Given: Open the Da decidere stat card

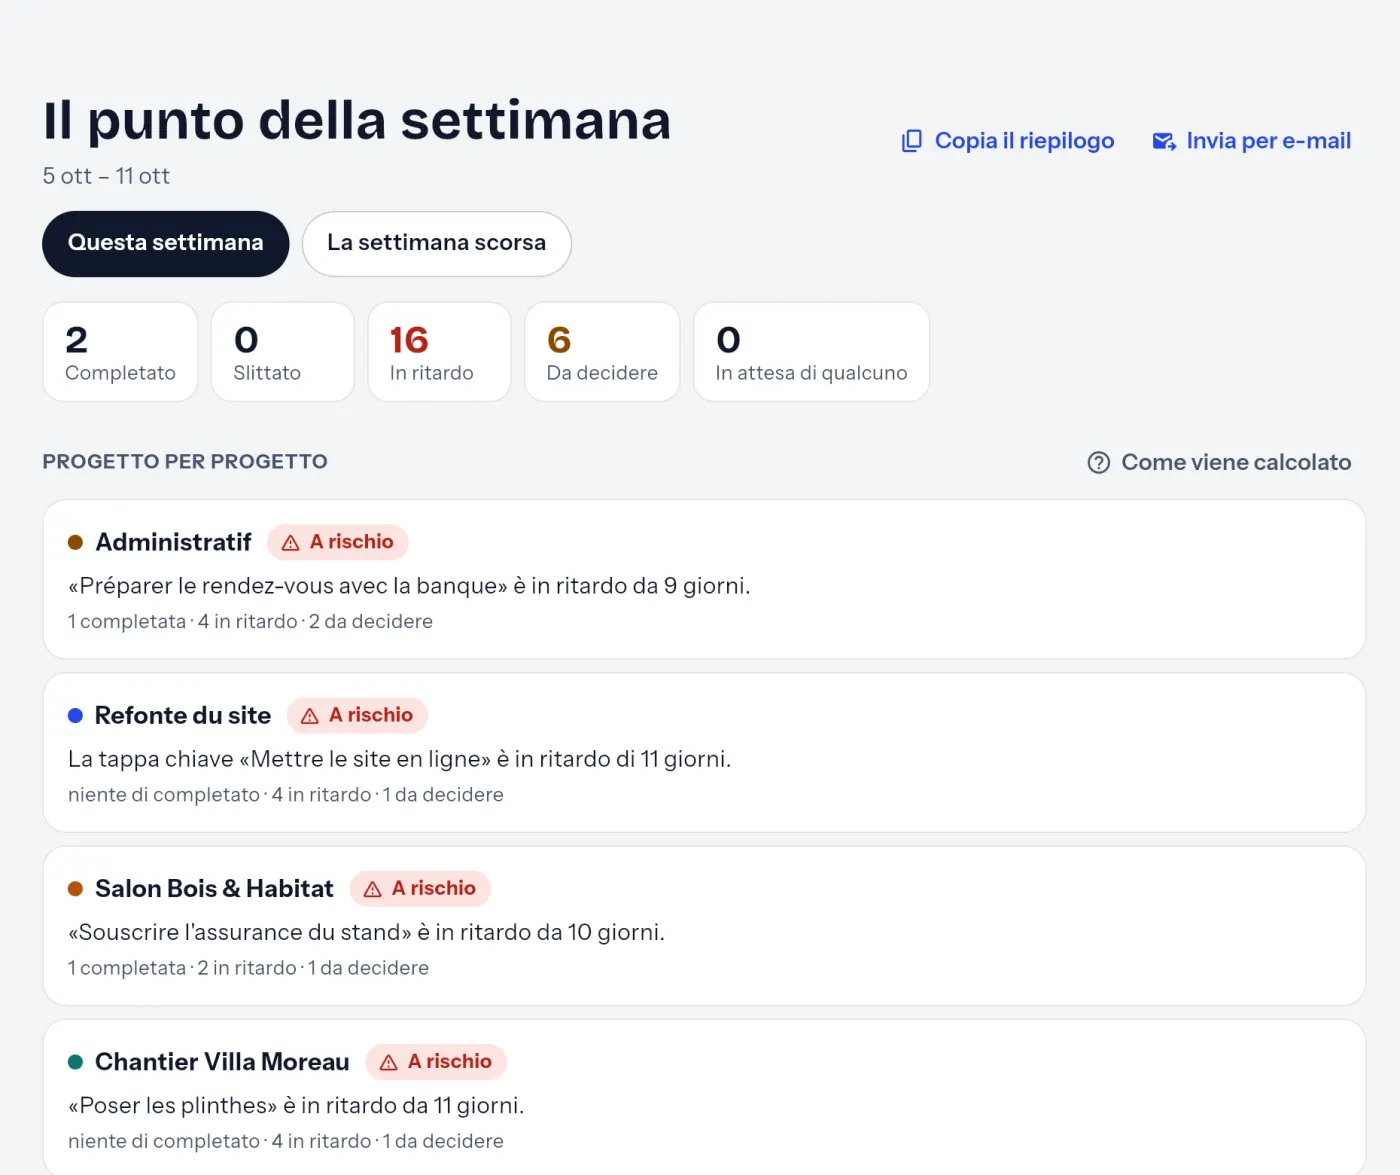Looking at the screenshot, I should (x=602, y=352).
